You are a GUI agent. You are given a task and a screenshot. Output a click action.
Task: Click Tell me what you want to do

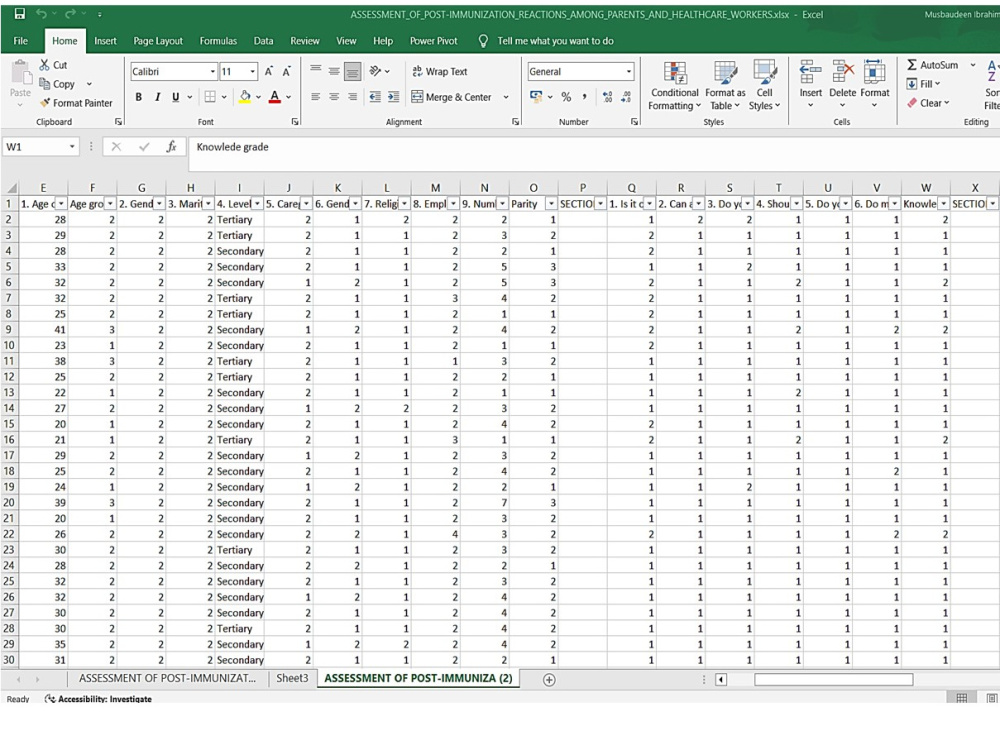[555, 41]
